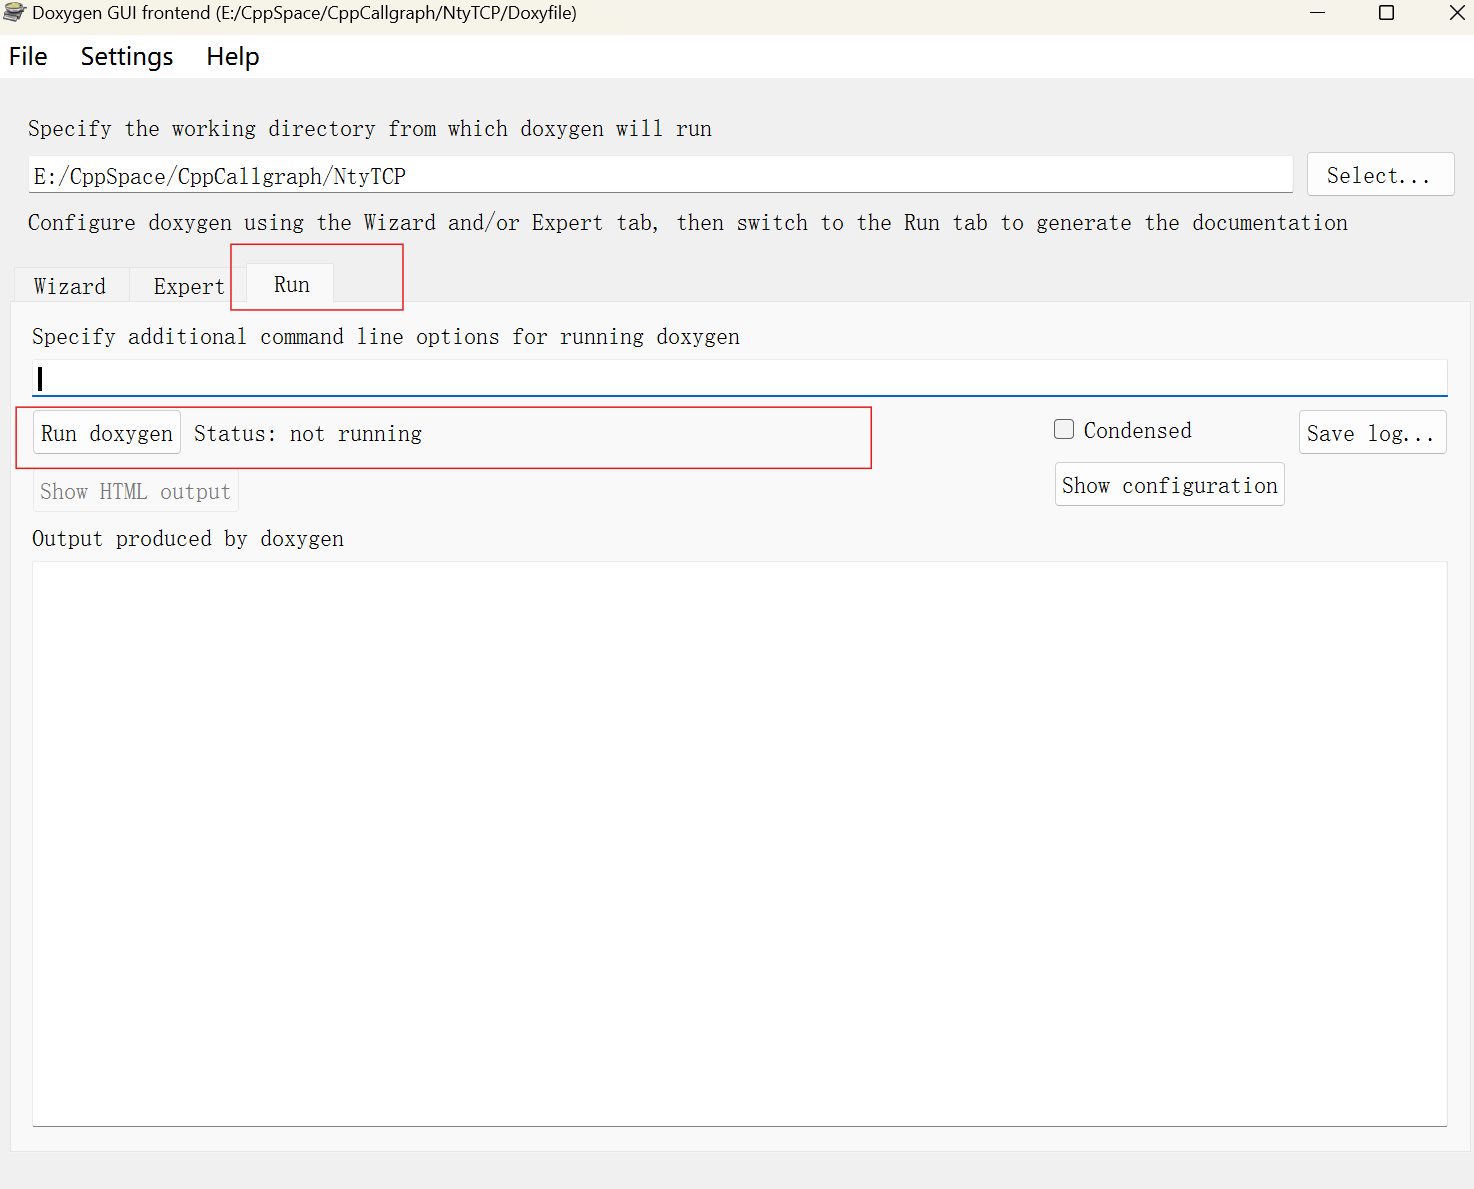Open the Settings menu

click(x=127, y=57)
